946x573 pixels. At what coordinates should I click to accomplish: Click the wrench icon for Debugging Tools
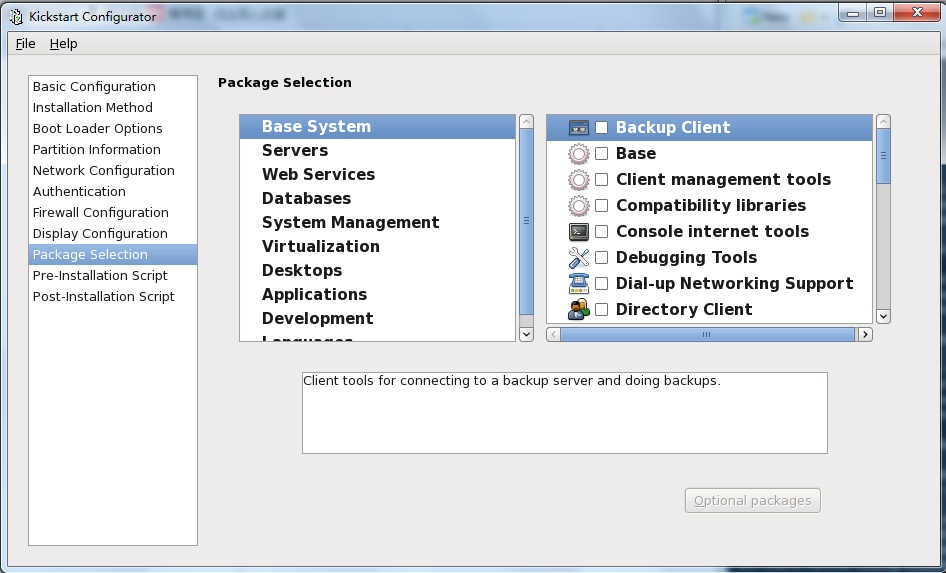[x=579, y=258]
